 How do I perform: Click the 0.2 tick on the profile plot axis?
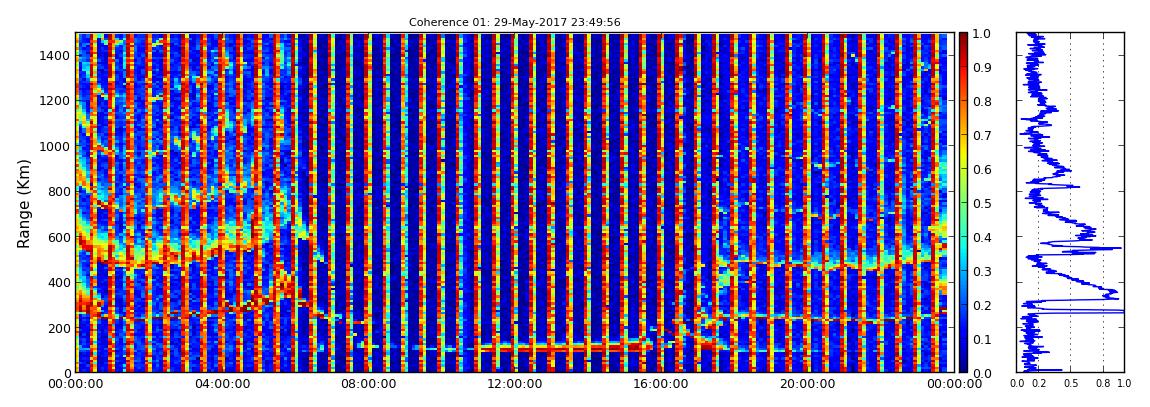tap(1039, 384)
